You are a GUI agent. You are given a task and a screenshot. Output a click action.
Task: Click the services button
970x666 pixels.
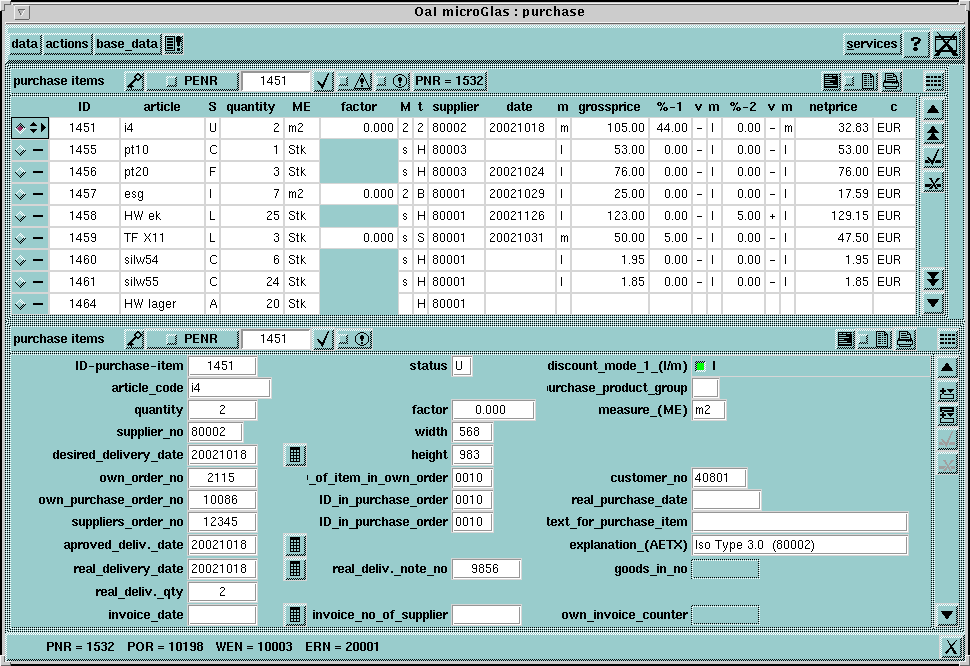click(x=871, y=44)
